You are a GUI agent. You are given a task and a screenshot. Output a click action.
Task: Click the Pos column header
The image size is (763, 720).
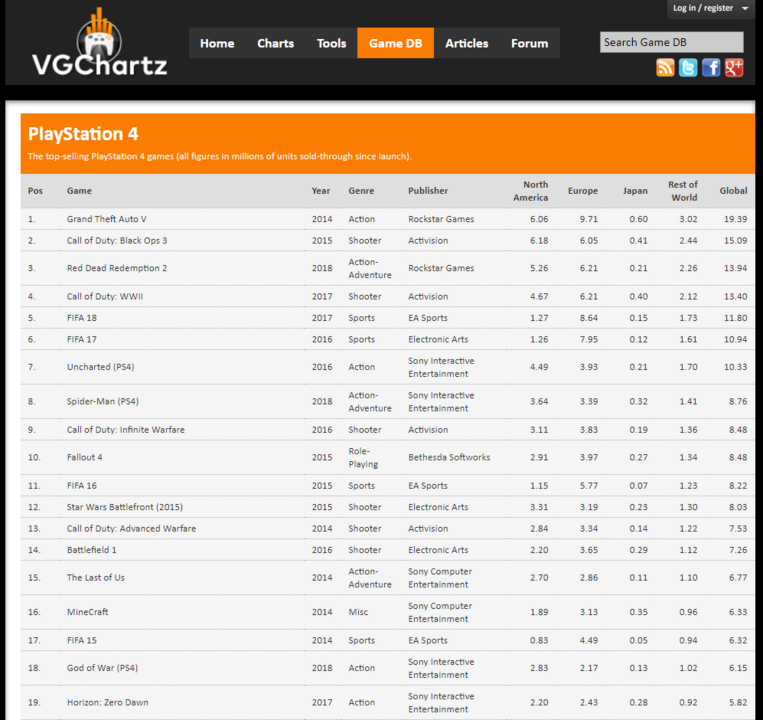[35, 191]
